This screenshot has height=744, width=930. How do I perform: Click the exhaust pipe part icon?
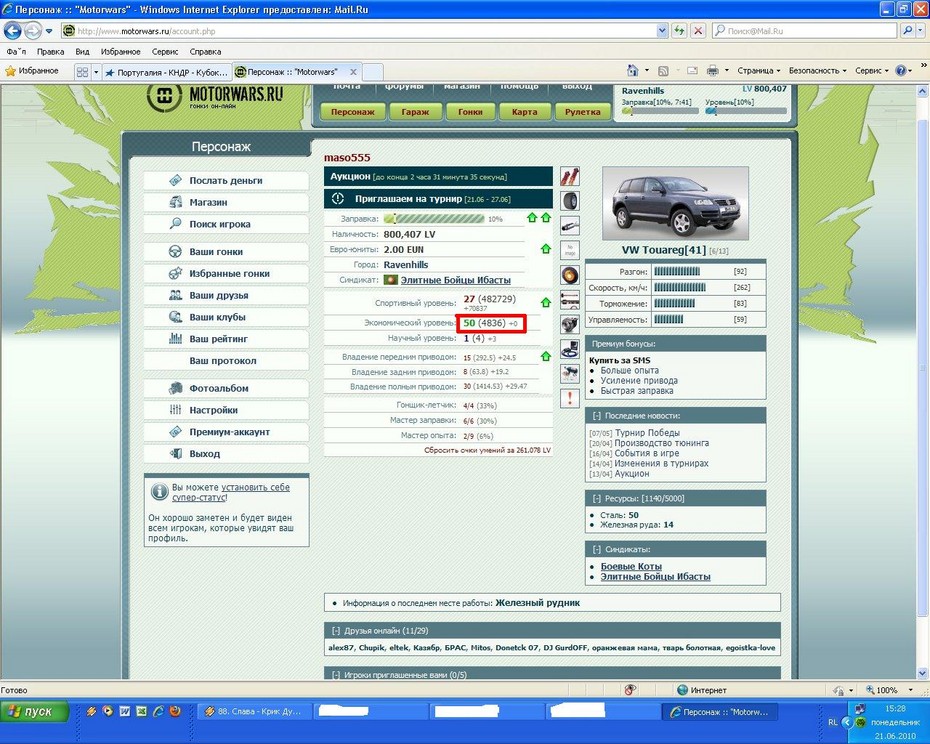(x=569, y=225)
